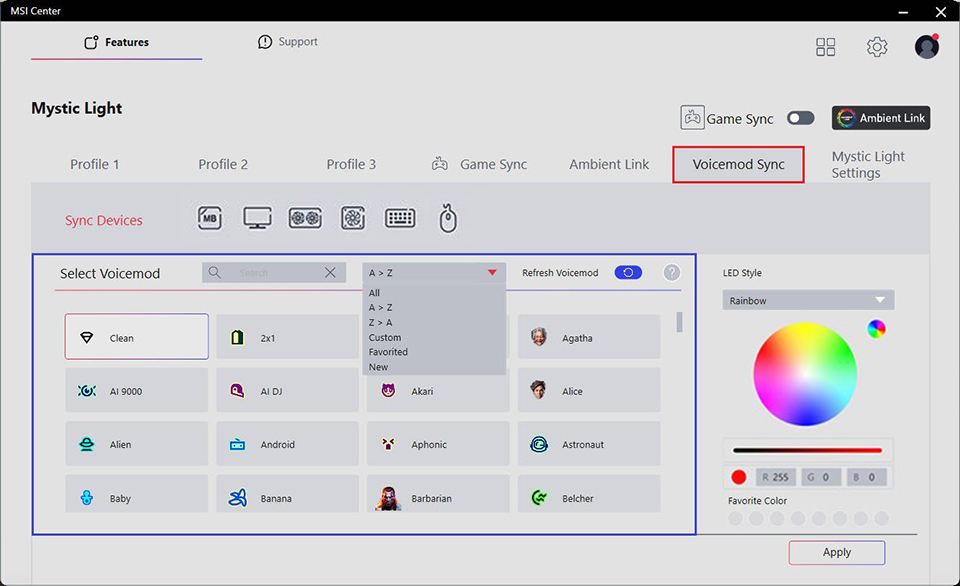Select Custom in the sort list
The width and height of the screenshot is (960, 586).
[434, 337]
